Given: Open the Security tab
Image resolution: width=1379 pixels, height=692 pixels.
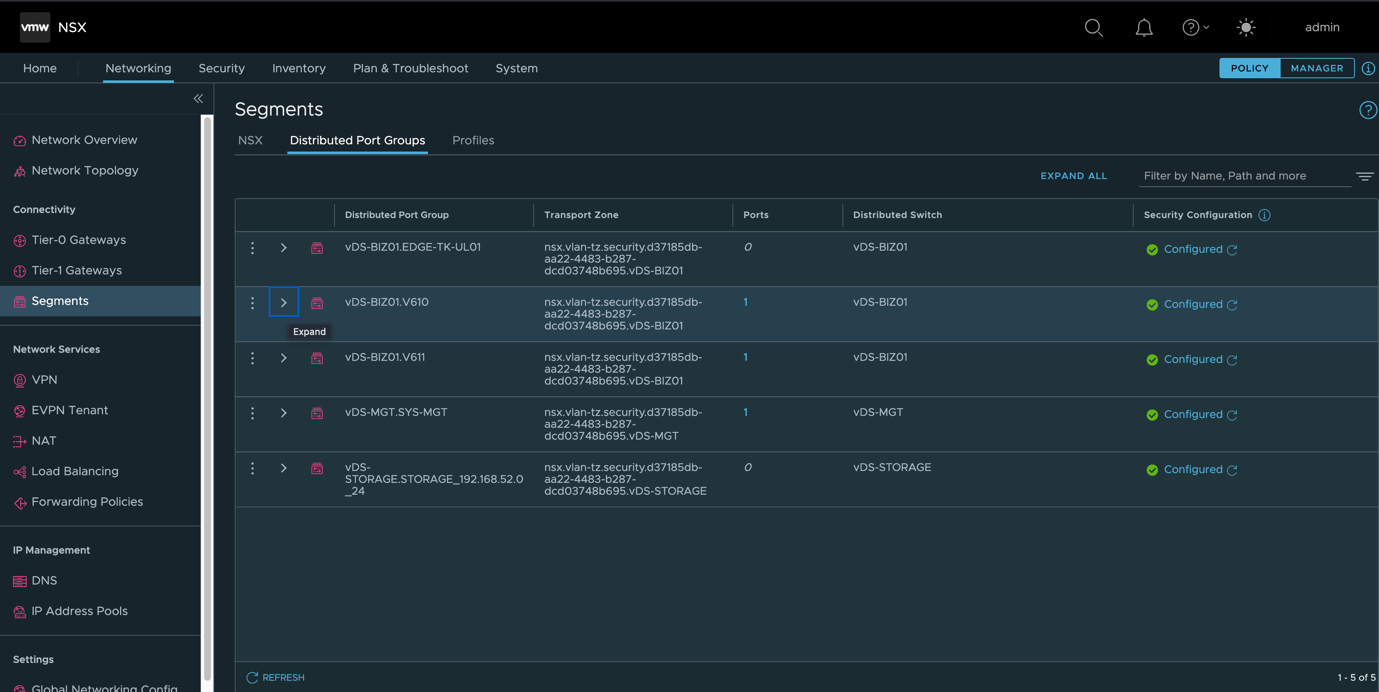Looking at the screenshot, I should pos(221,68).
